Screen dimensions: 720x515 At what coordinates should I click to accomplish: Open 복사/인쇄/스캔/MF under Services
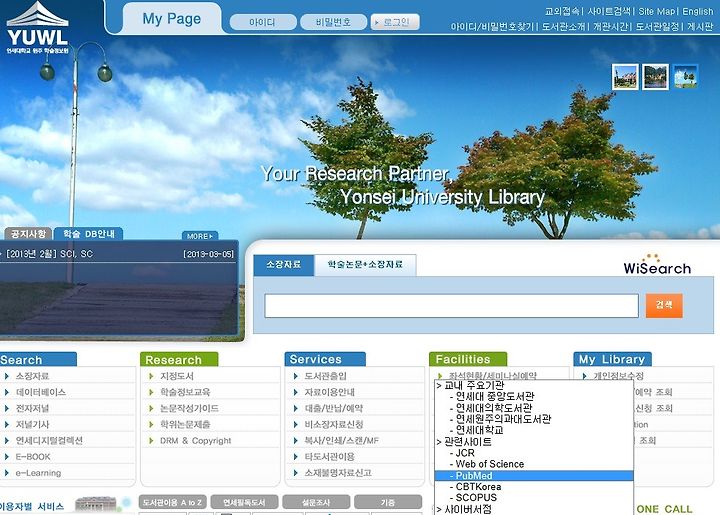pos(342,441)
